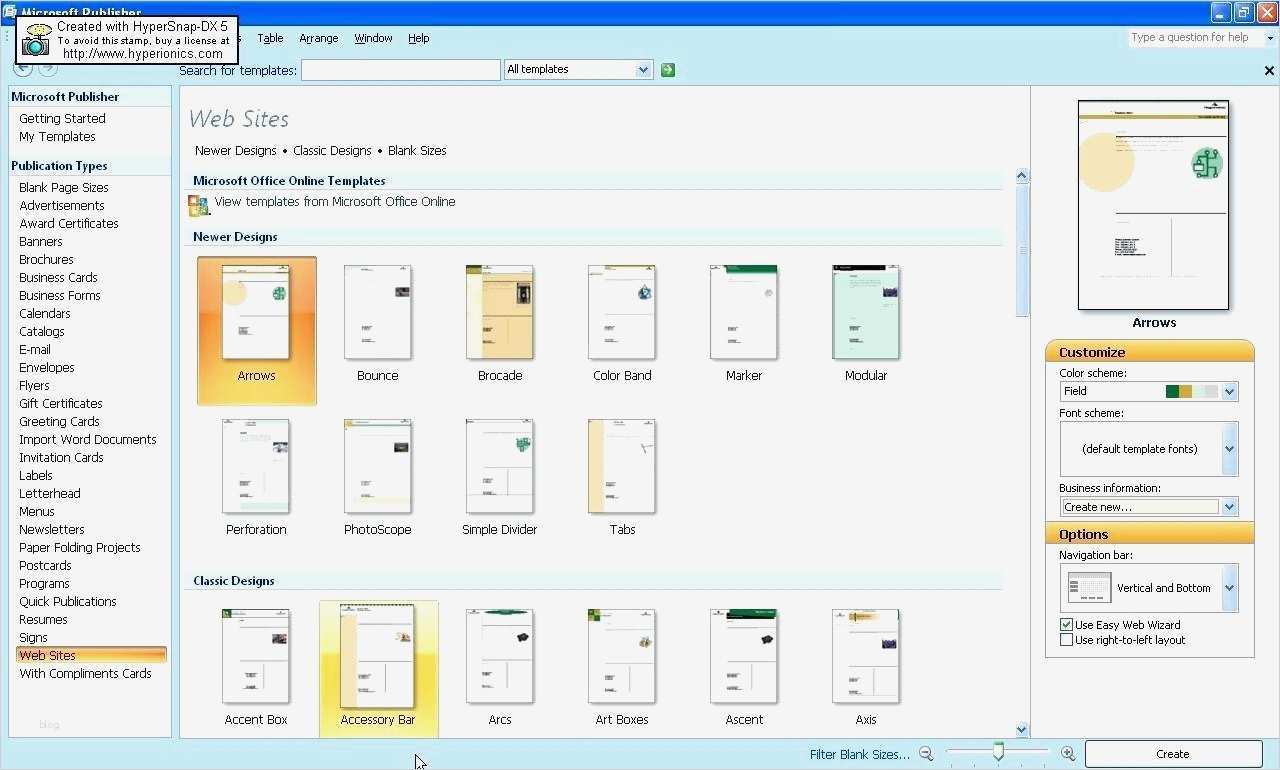1280x770 pixels.
Task: Open the Window menu
Action: pyautogui.click(x=373, y=38)
